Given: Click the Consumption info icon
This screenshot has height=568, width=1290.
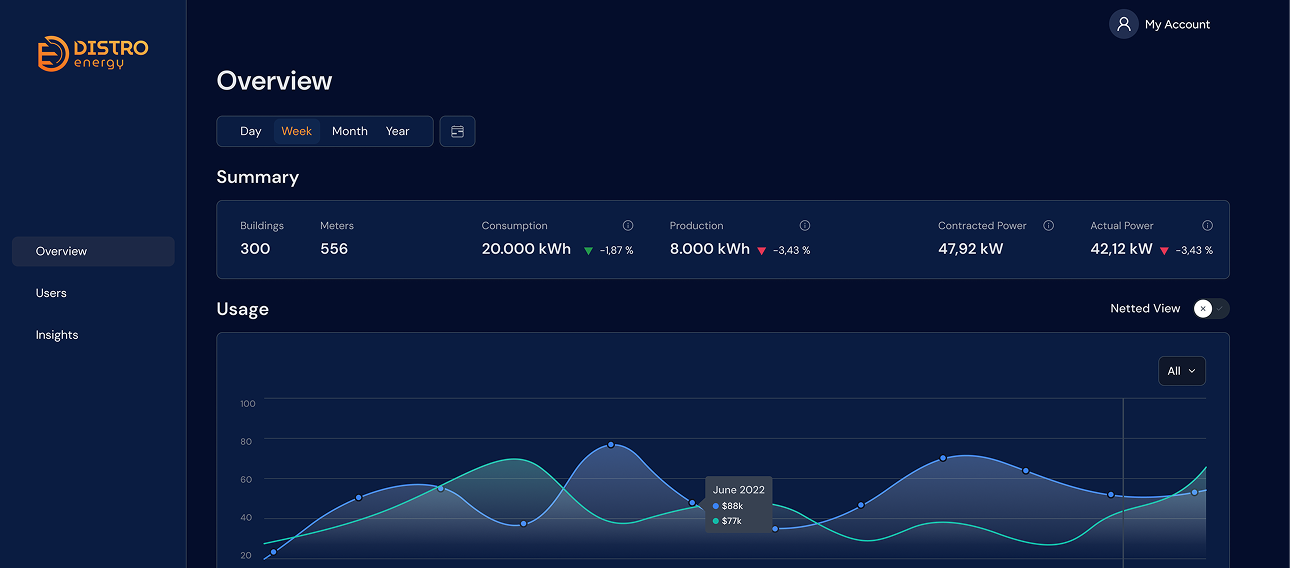Looking at the screenshot, I should (x=628, y=226).
